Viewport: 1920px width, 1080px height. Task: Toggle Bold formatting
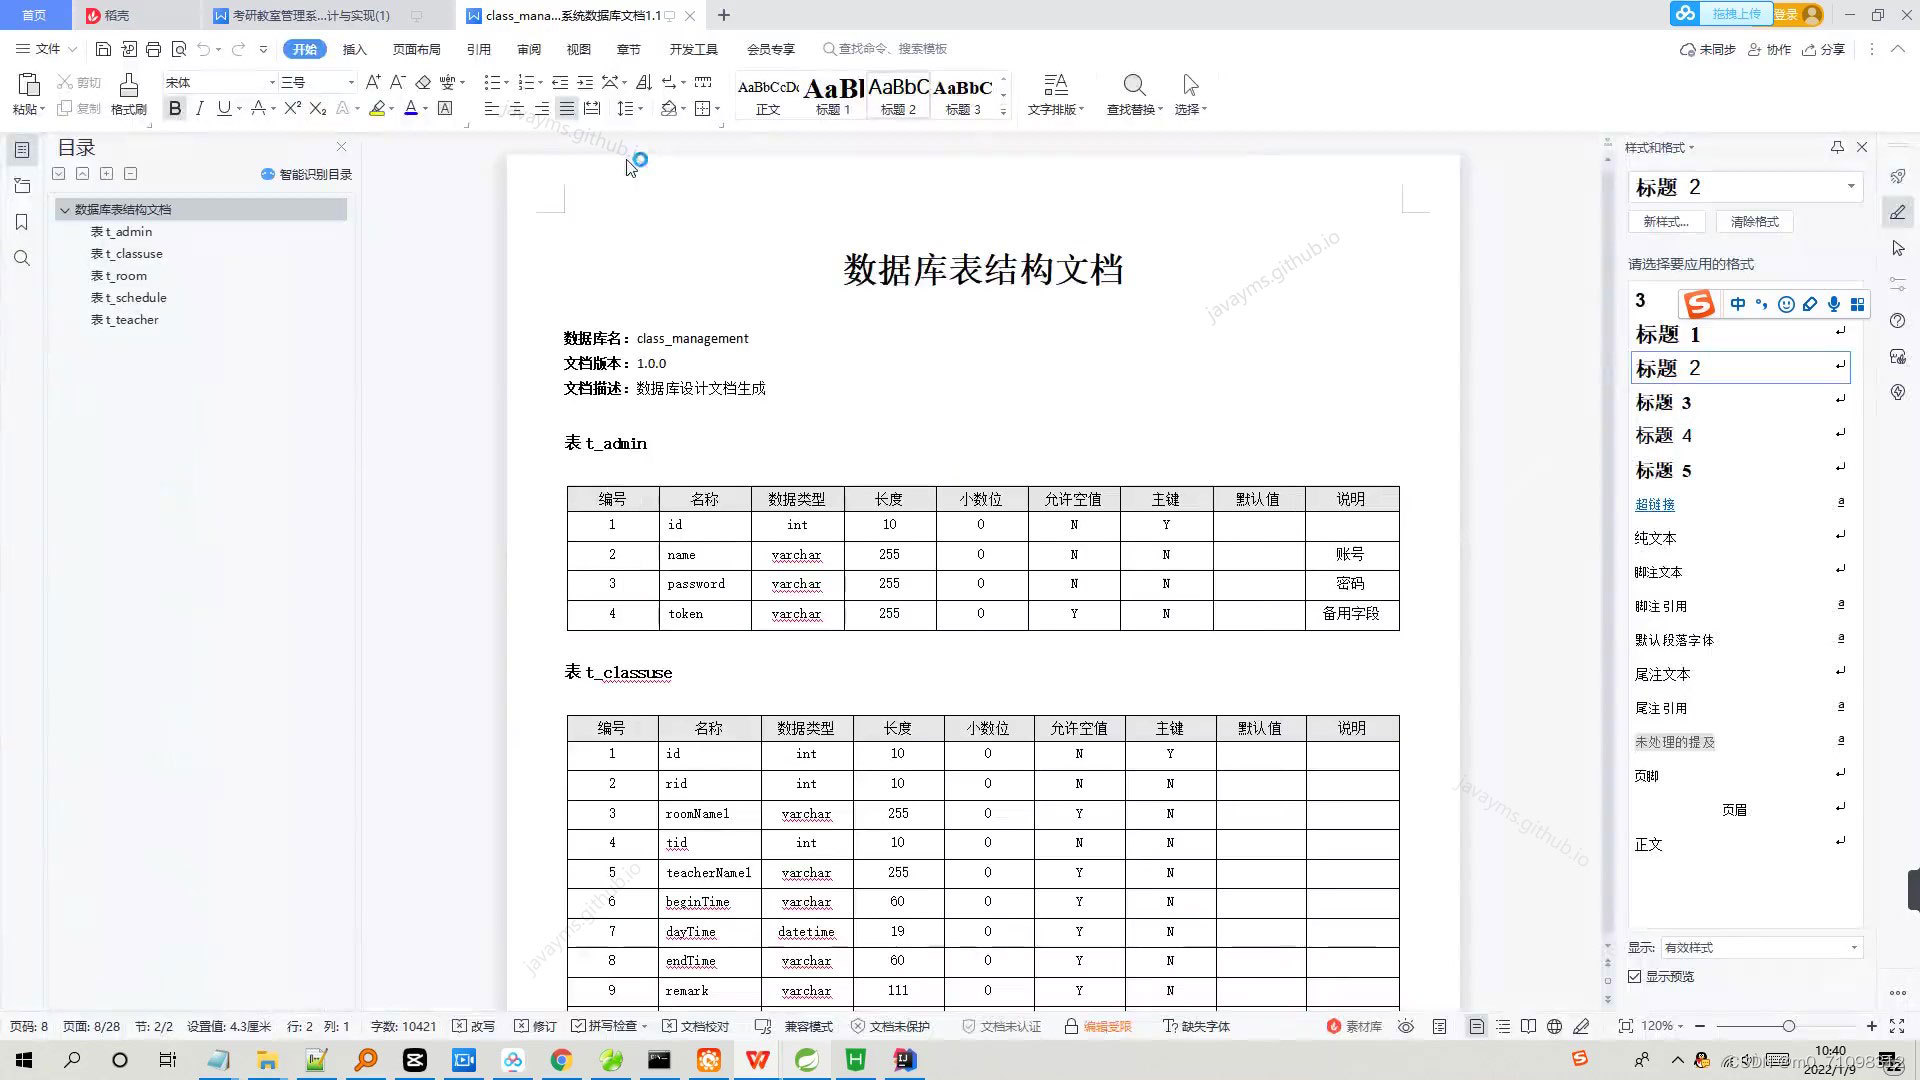pyautogui.click(x=175, y=108)
